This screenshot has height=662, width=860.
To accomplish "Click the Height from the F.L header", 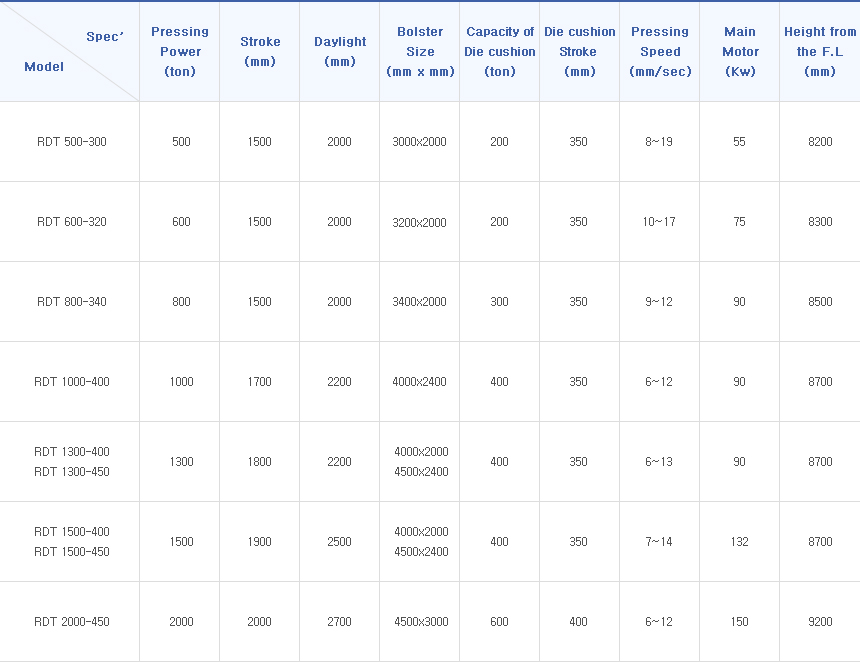I will tap(820, 51).
